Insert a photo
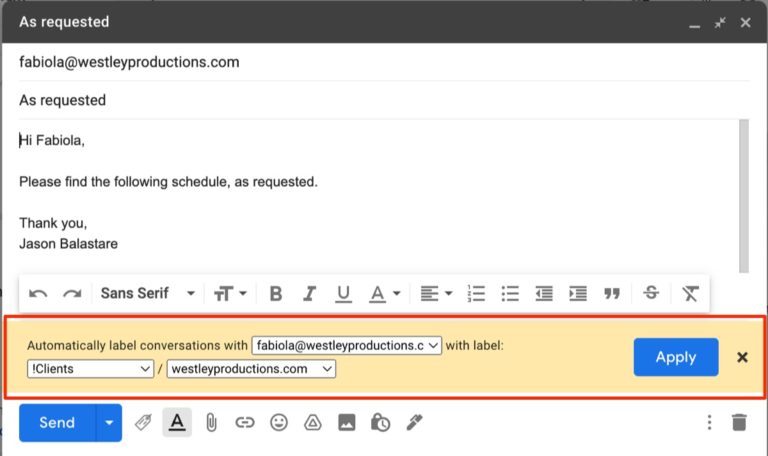Screen dimensions: 768x456 pos(347,422)
